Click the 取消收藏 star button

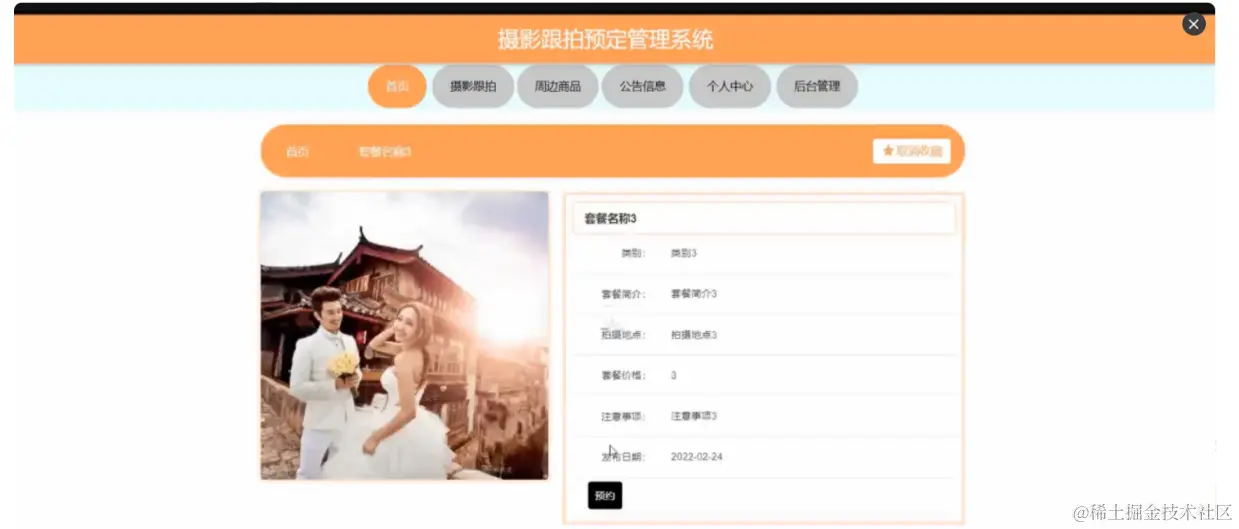click(x=911, y=151)
